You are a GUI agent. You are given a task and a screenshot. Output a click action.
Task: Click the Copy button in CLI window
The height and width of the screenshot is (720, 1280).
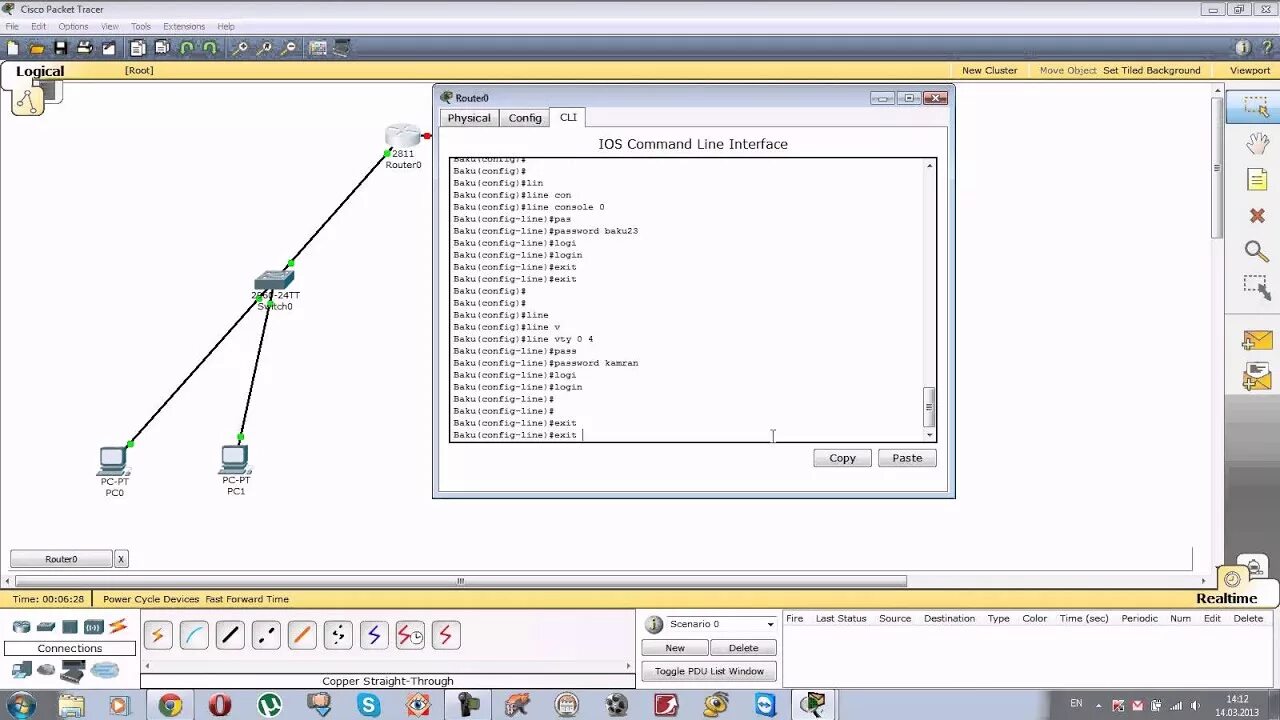tap(842, 458)
